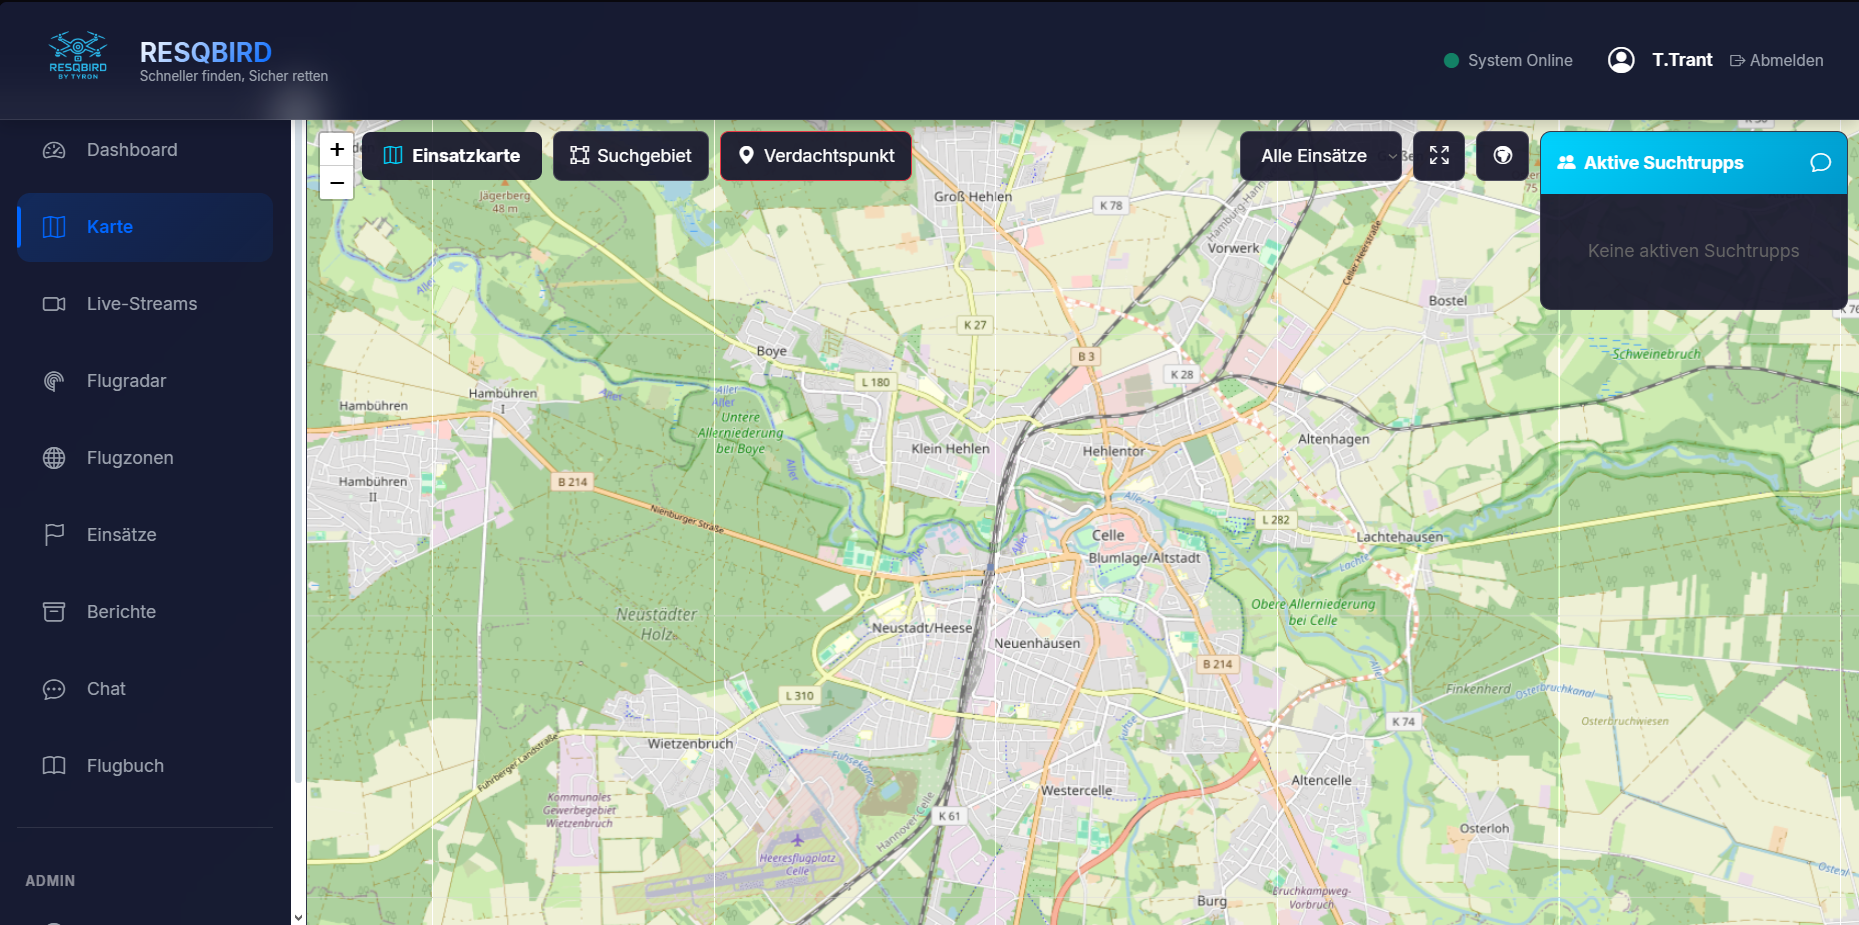The height and width of the screenshot is (925, 1859).
Task: Click the globe map layer icon
Action: tap(1502, 156)
